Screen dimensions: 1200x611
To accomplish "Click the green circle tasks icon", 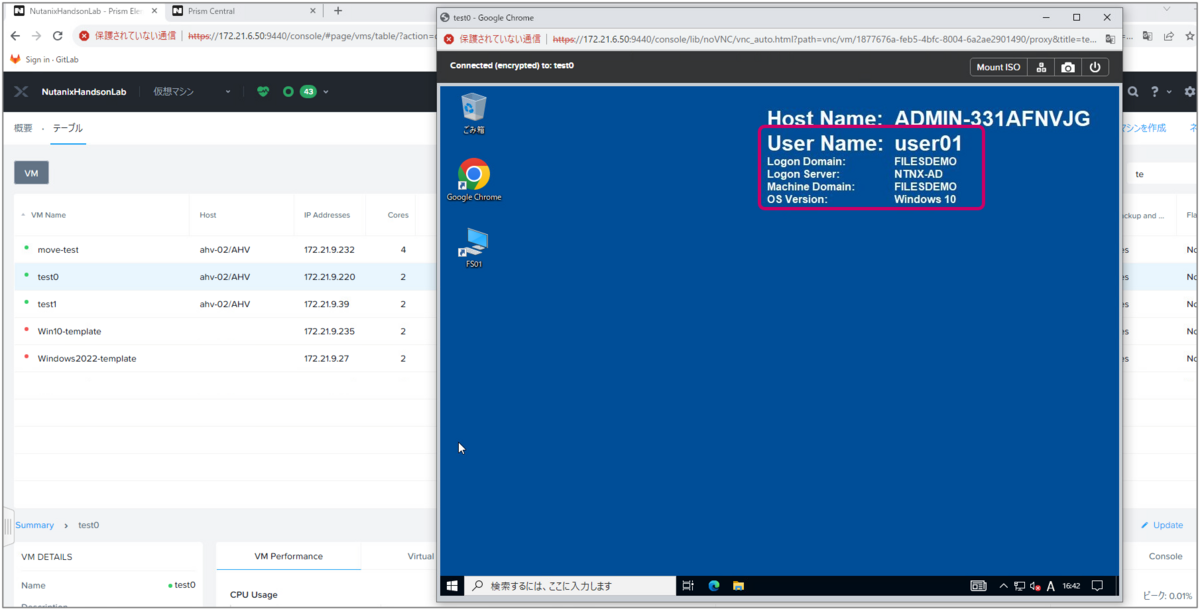I will coord(288,91).
